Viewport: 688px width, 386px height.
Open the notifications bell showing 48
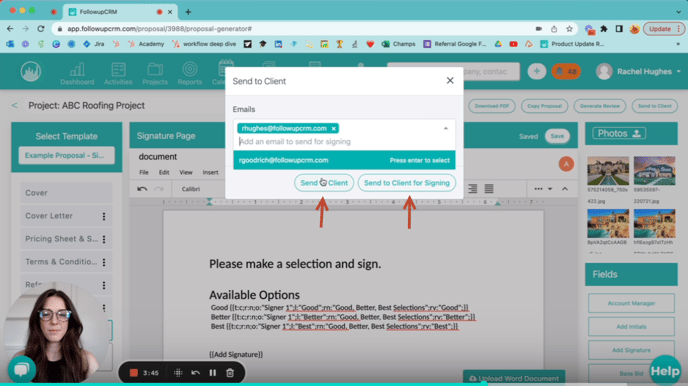(x=566, y=71)
